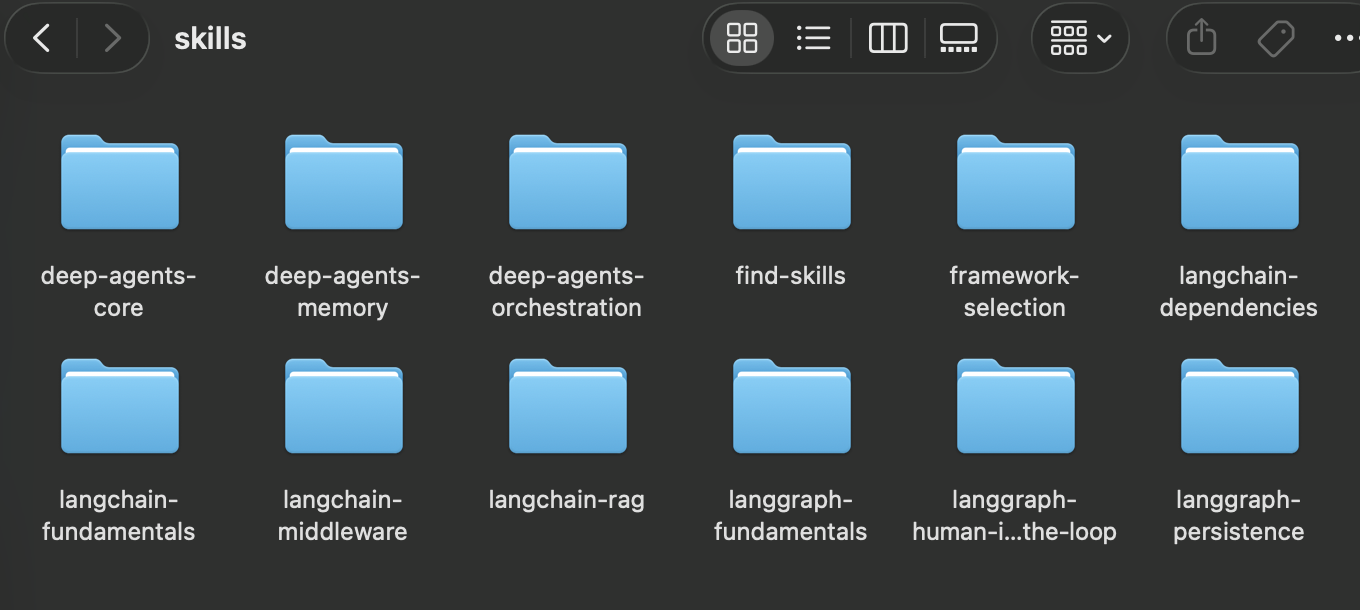The image size is (1360, 610).
Task: Click the deep-agents-memory name label
Action: 343,292
